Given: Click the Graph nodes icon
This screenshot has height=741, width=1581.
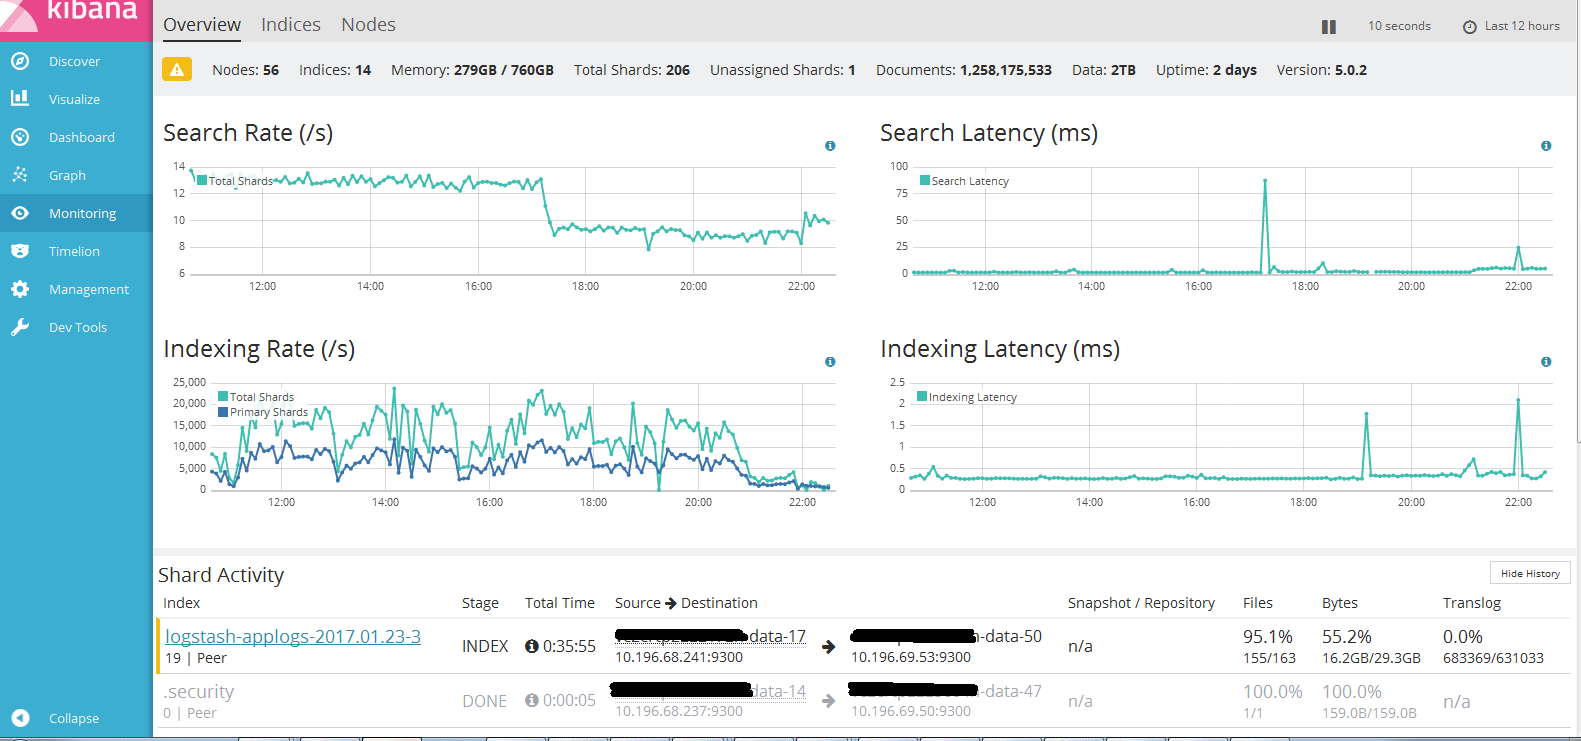Looking at the screenshot, I should [20, 175].
